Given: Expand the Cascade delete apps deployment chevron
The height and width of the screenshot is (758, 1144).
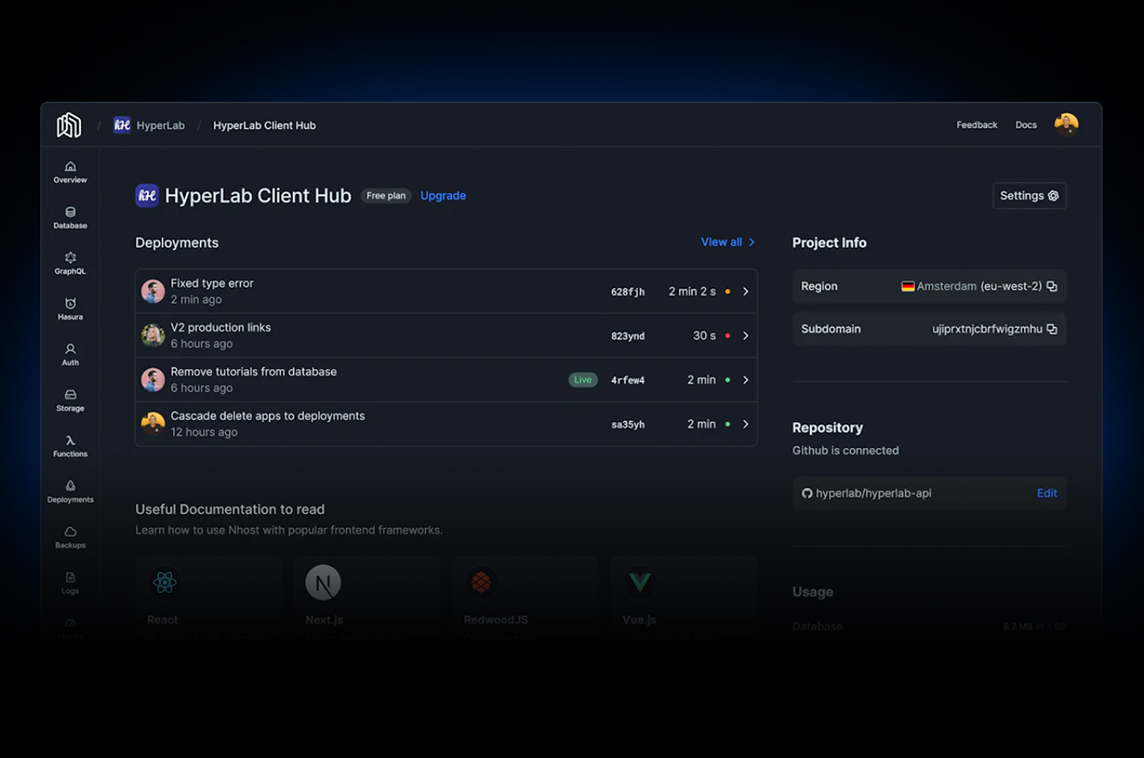Looking at the screenshot, I should (746, 424).
